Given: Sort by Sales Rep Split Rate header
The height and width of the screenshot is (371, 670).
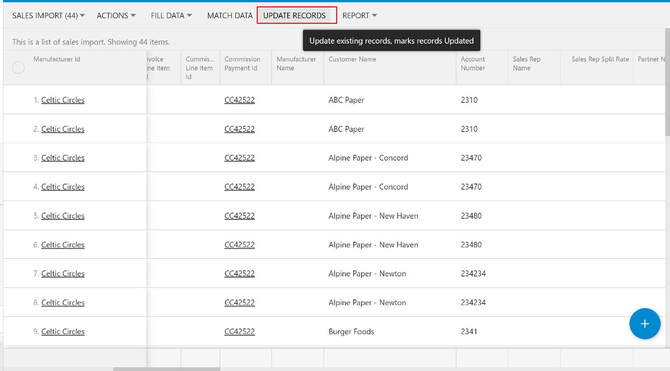Looking at the screenshot, I should click(x=600, y=59).
